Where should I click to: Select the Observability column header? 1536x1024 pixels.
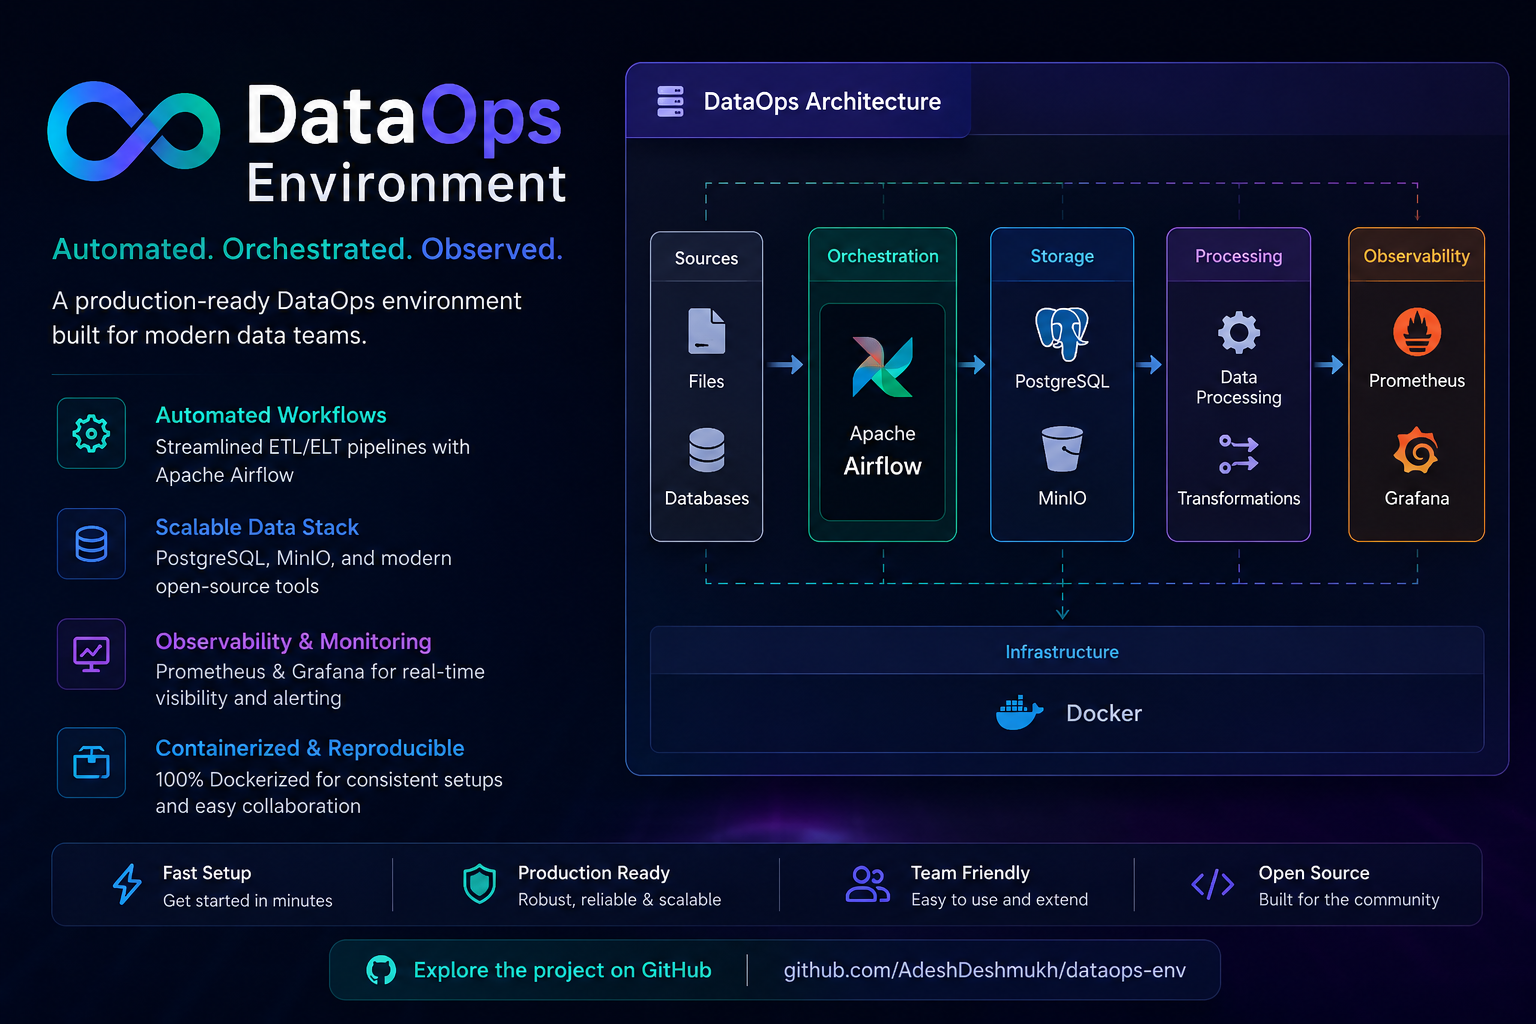[x=1416, y=256]
